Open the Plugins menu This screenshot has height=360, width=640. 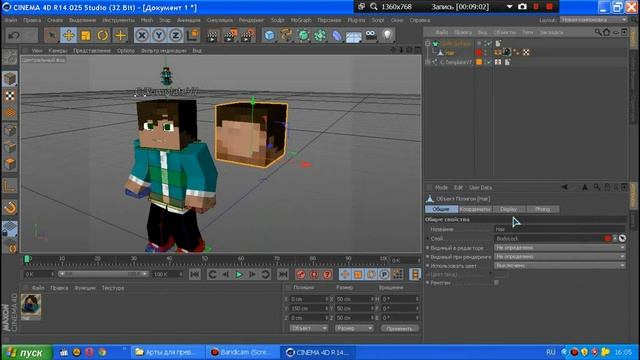(x=356, y=20)
